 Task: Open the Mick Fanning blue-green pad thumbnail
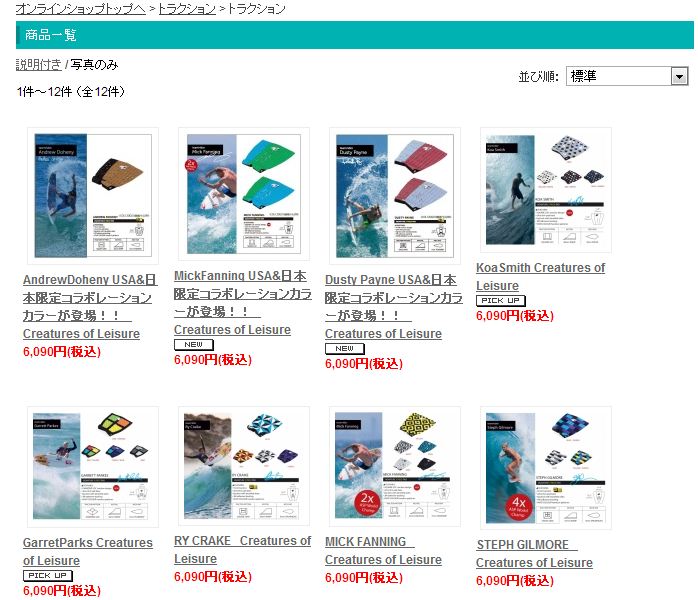coord(244,194)
